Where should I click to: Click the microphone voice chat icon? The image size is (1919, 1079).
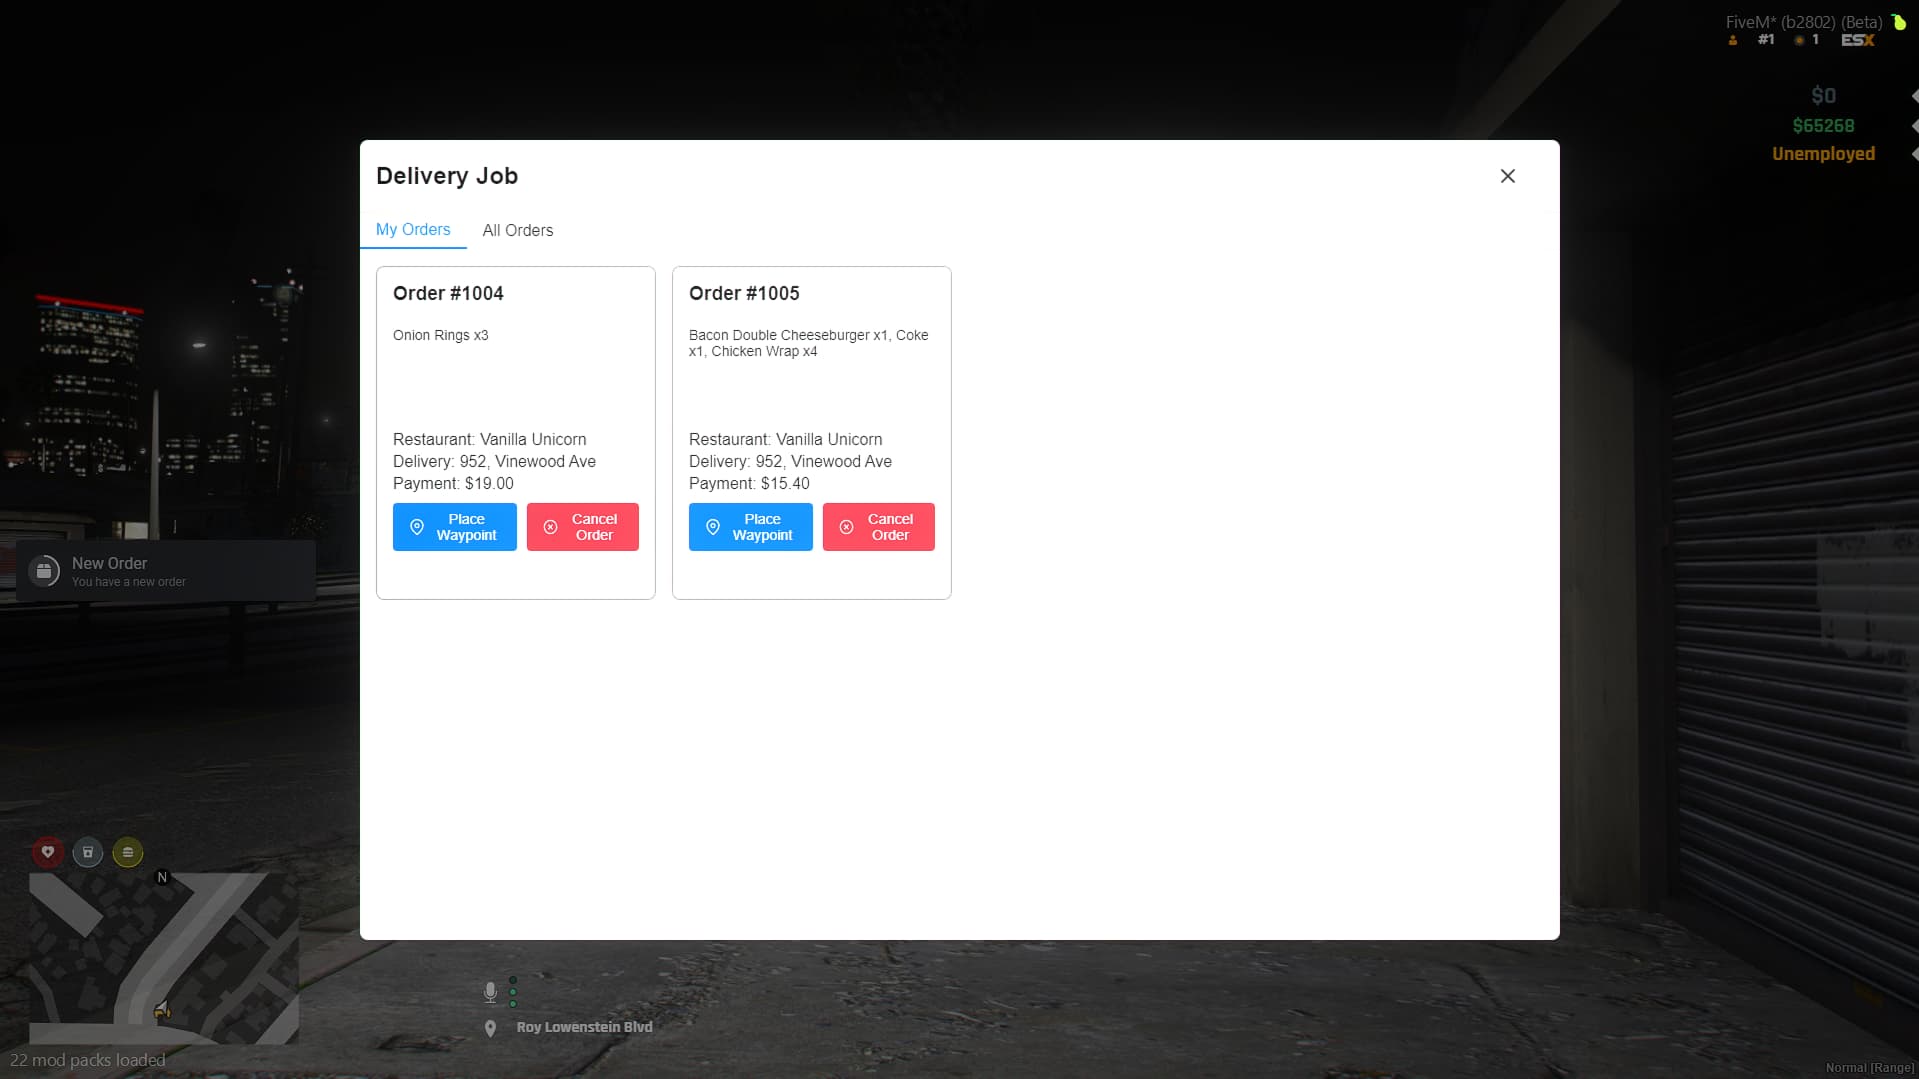pyautogui.click(x=490, y=992)
